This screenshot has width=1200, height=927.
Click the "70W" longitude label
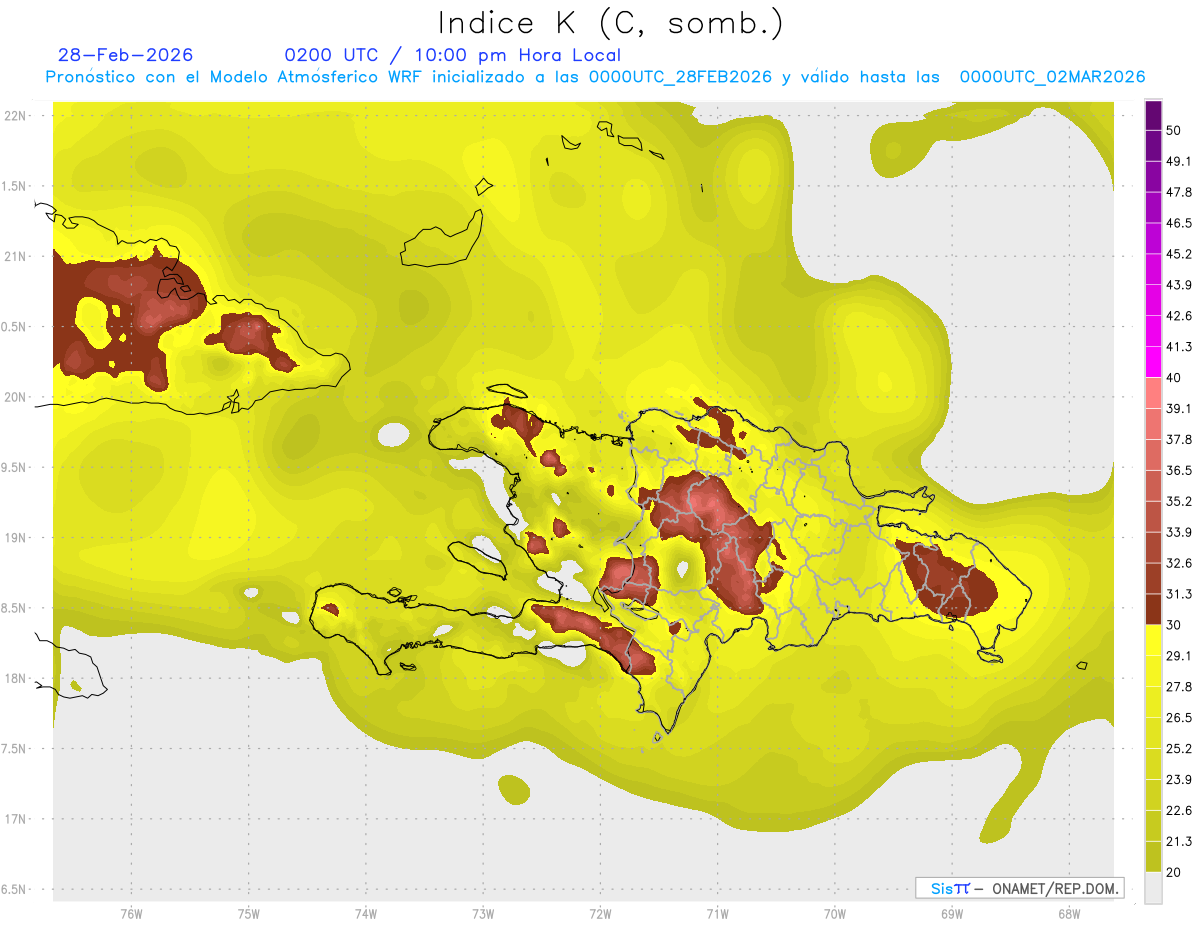(x=835, y=914)
